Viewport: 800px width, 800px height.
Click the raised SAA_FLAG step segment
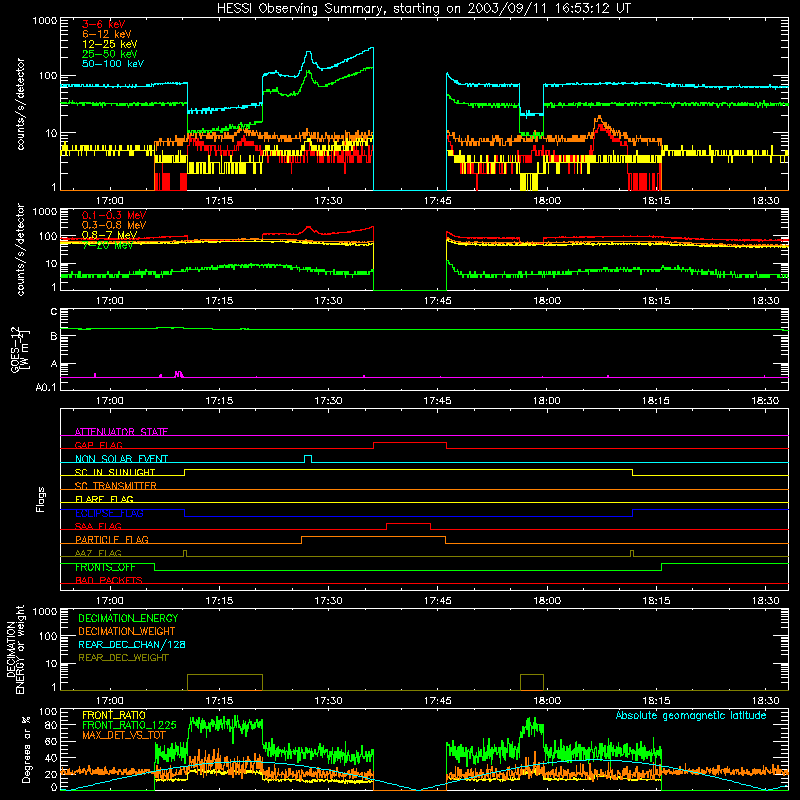pyautogui.click(x=409, y=524)
